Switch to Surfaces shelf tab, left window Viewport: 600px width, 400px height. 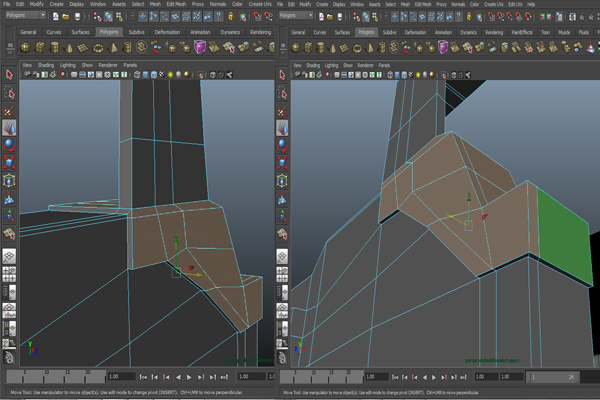(x=80, y=32)
